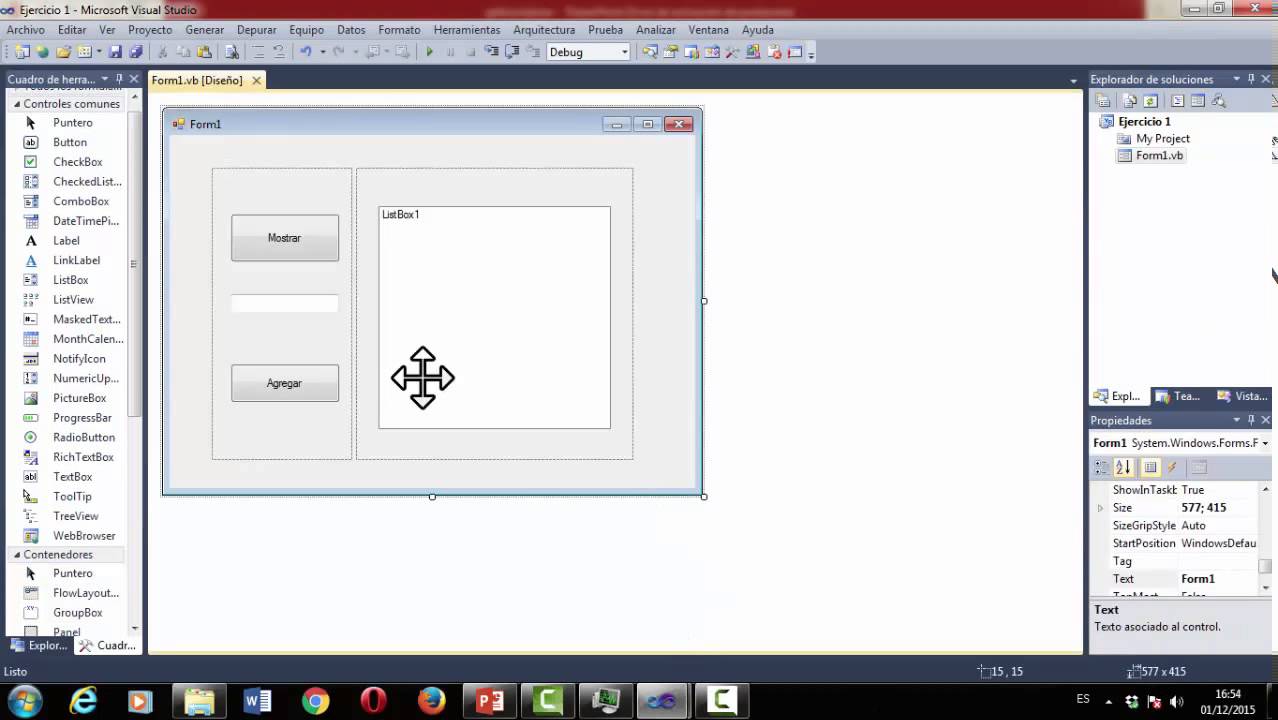Click the Open File toolbar icon
This screenshot has width=1278, height=720.
pyautogui.click(x=63, y=52)
